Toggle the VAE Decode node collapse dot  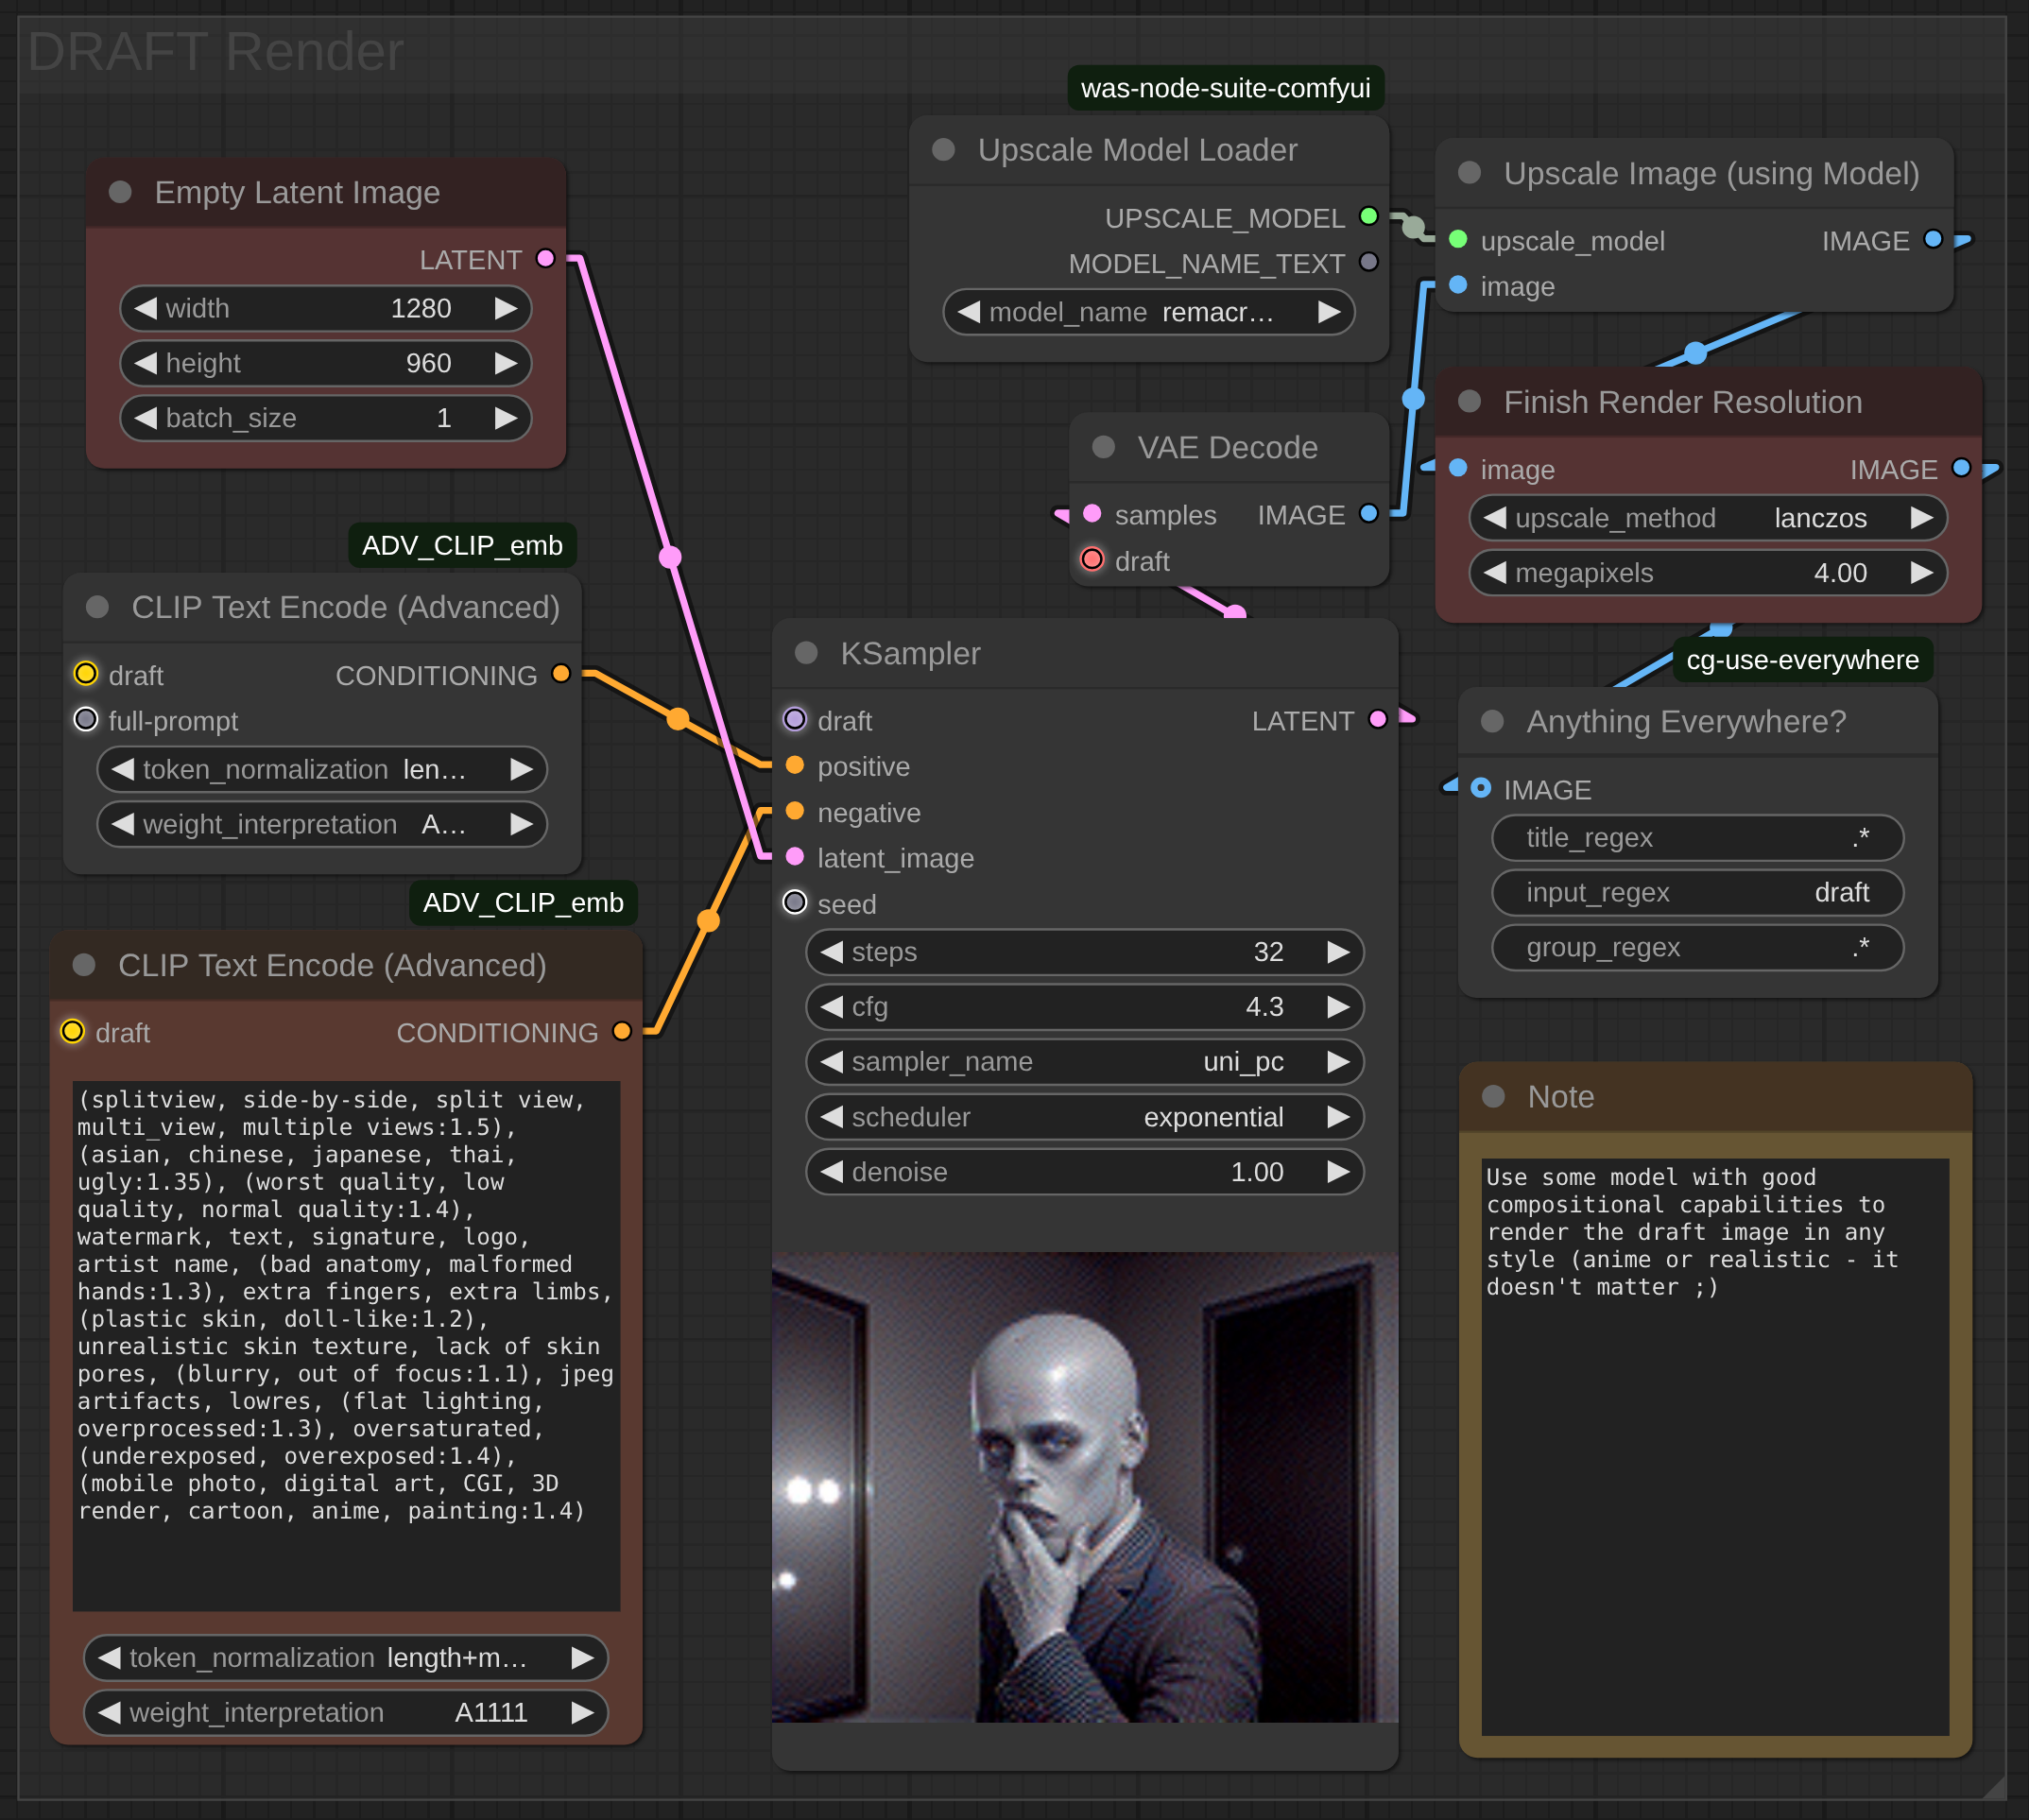point(1103,447)
